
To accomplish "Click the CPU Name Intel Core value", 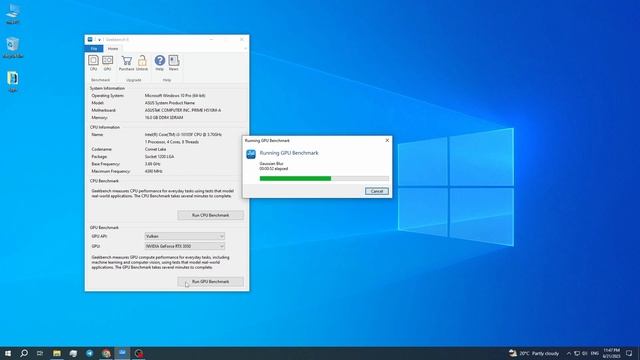I will pyautogui.click(x=183, y=134).
